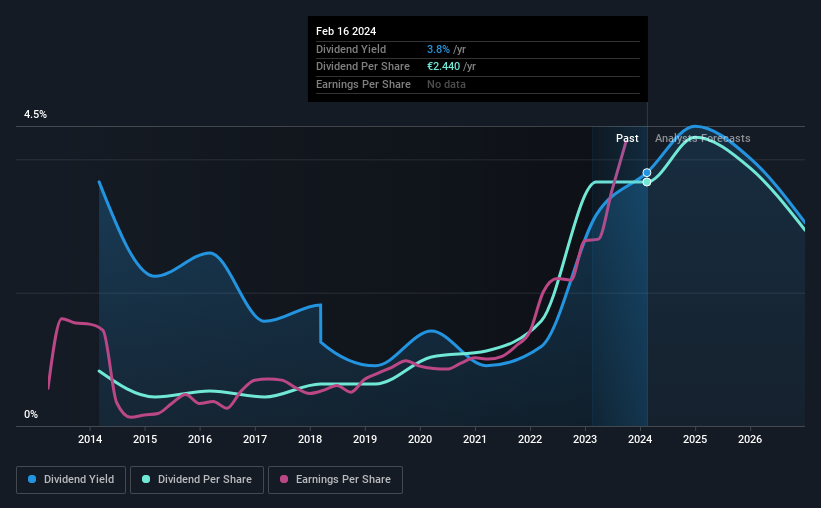Click the €2.440 dividend per share value
821x508 pixels.
443,67
